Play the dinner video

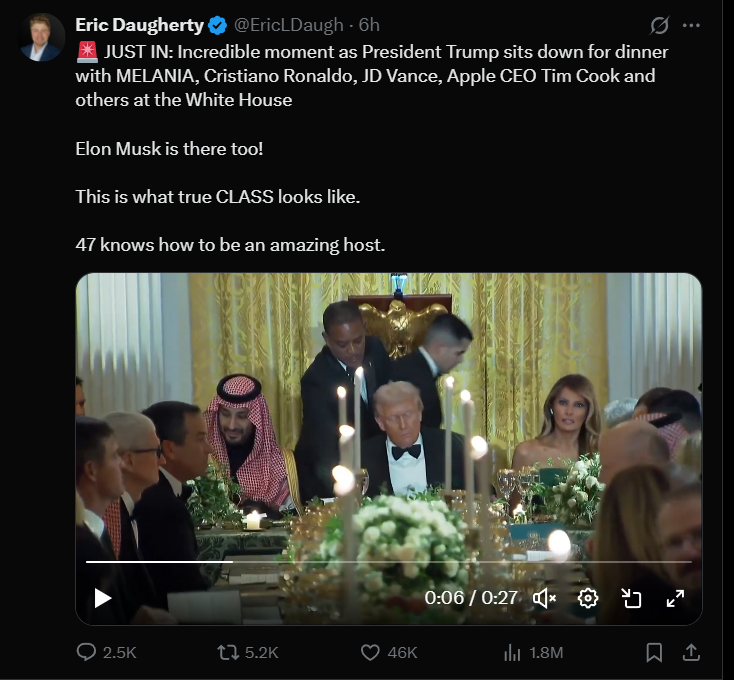(103, 598)
